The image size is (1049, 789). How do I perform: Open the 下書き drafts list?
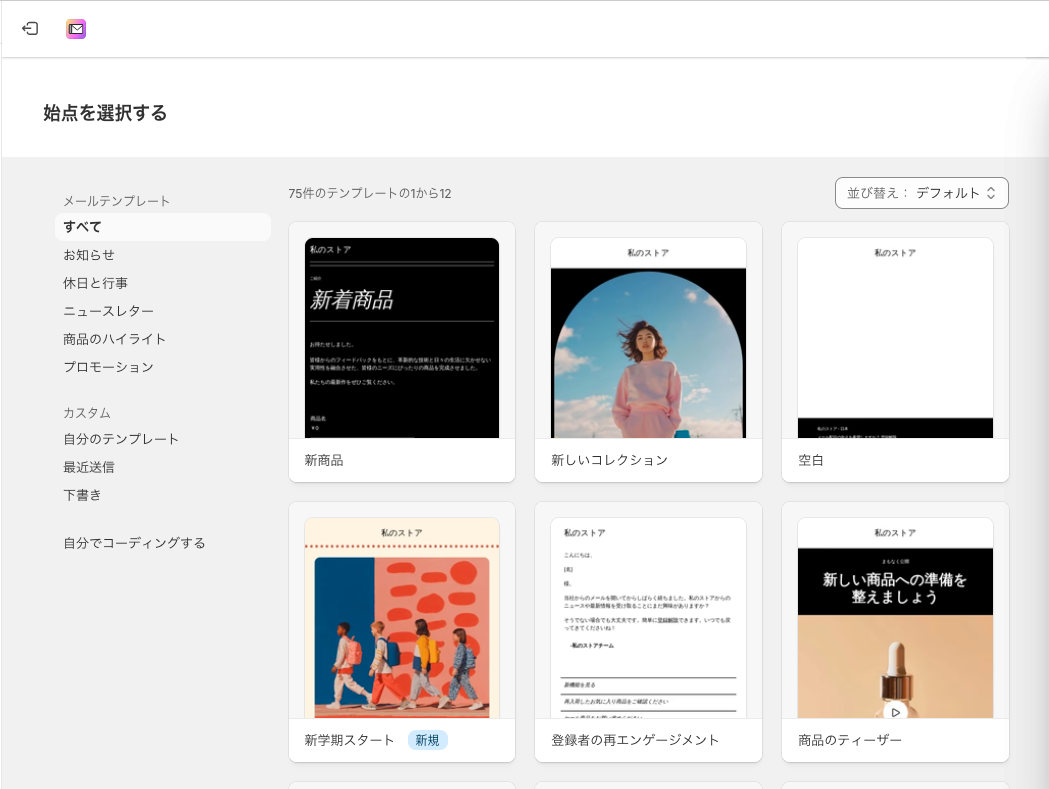[82, 495]
